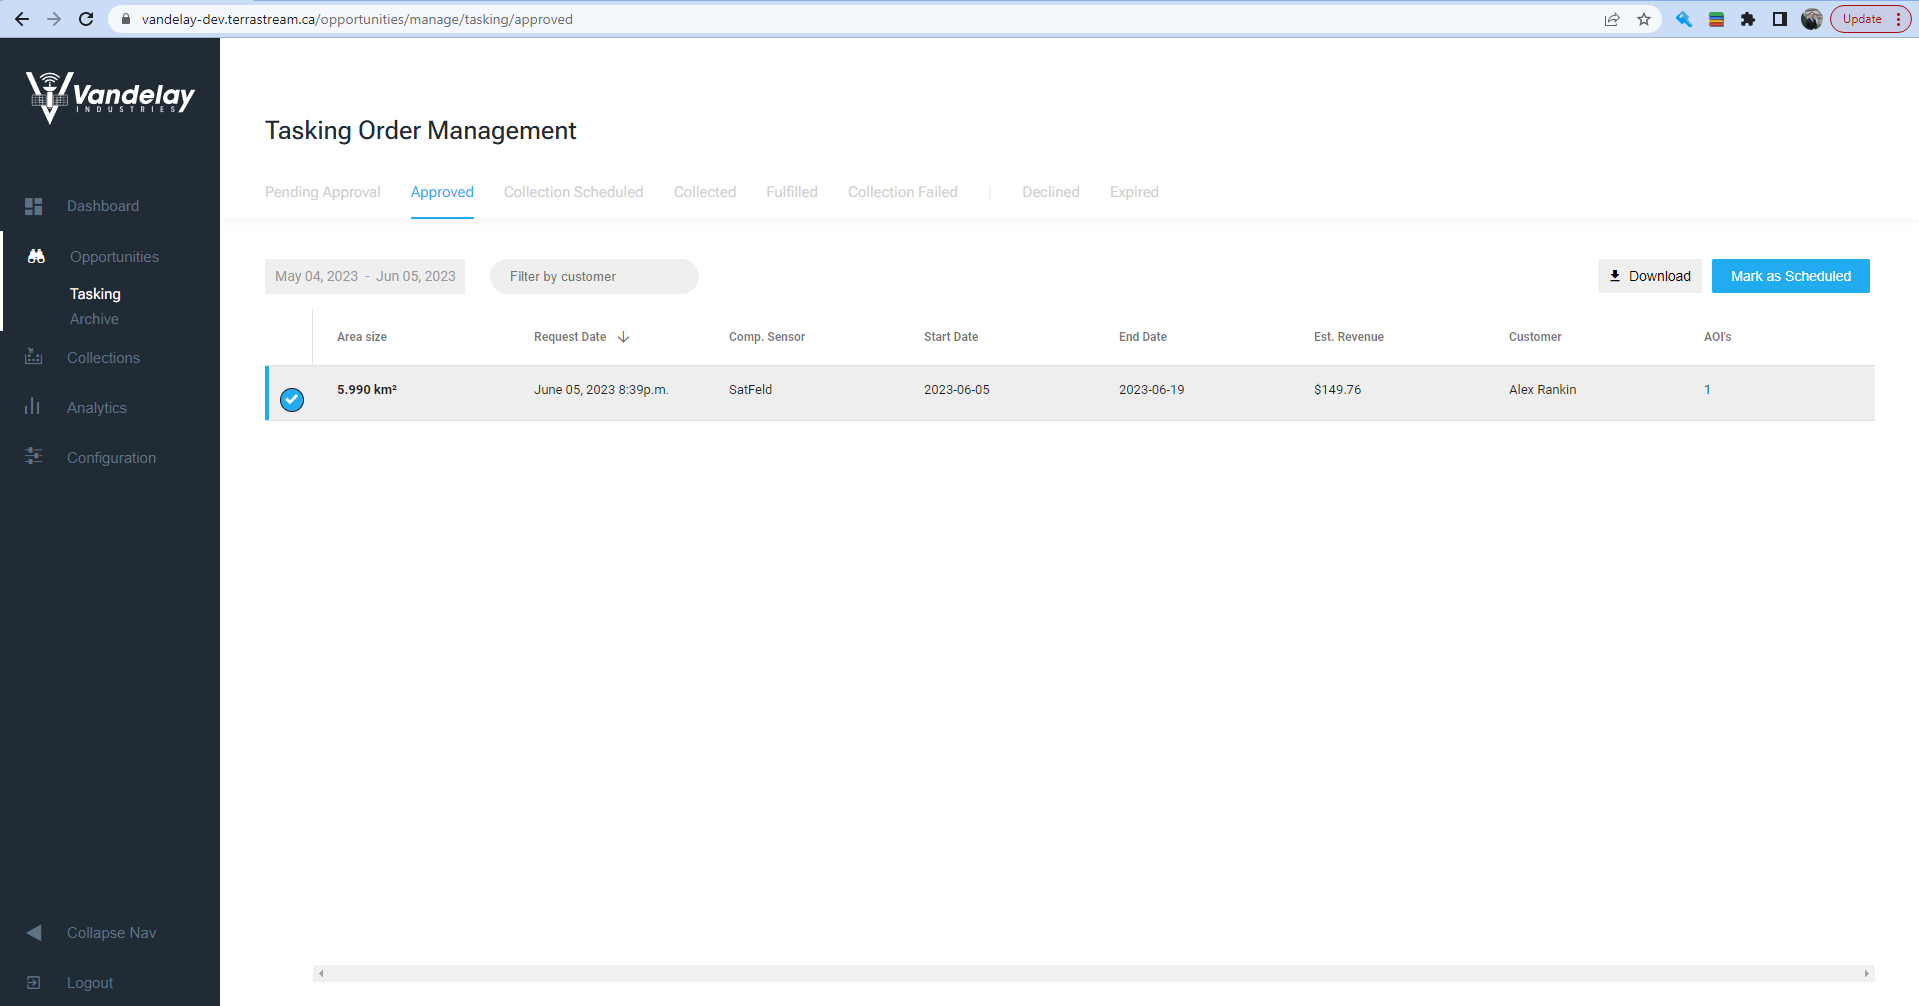Screen dimensions: 1919x1006
Task: Click the AOI count link 1
Action: 1707,390
